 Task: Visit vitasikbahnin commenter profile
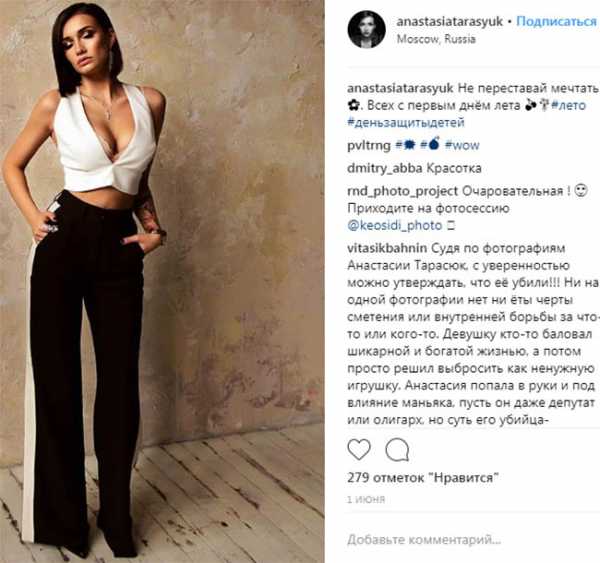pos(387,248)
